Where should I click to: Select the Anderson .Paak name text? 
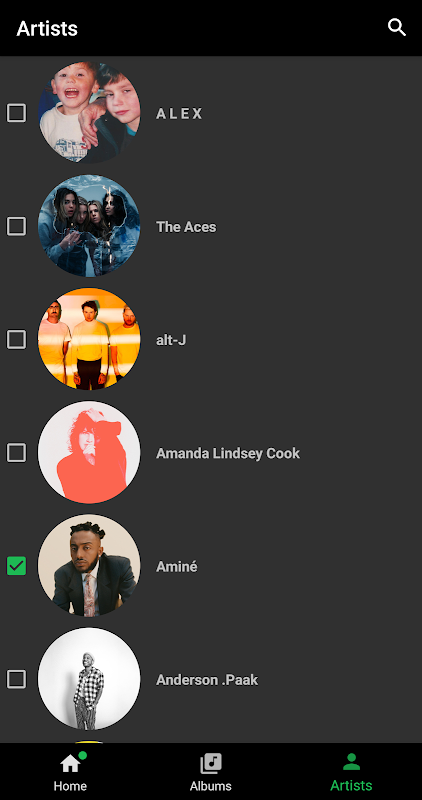click(x=207, y=680)
